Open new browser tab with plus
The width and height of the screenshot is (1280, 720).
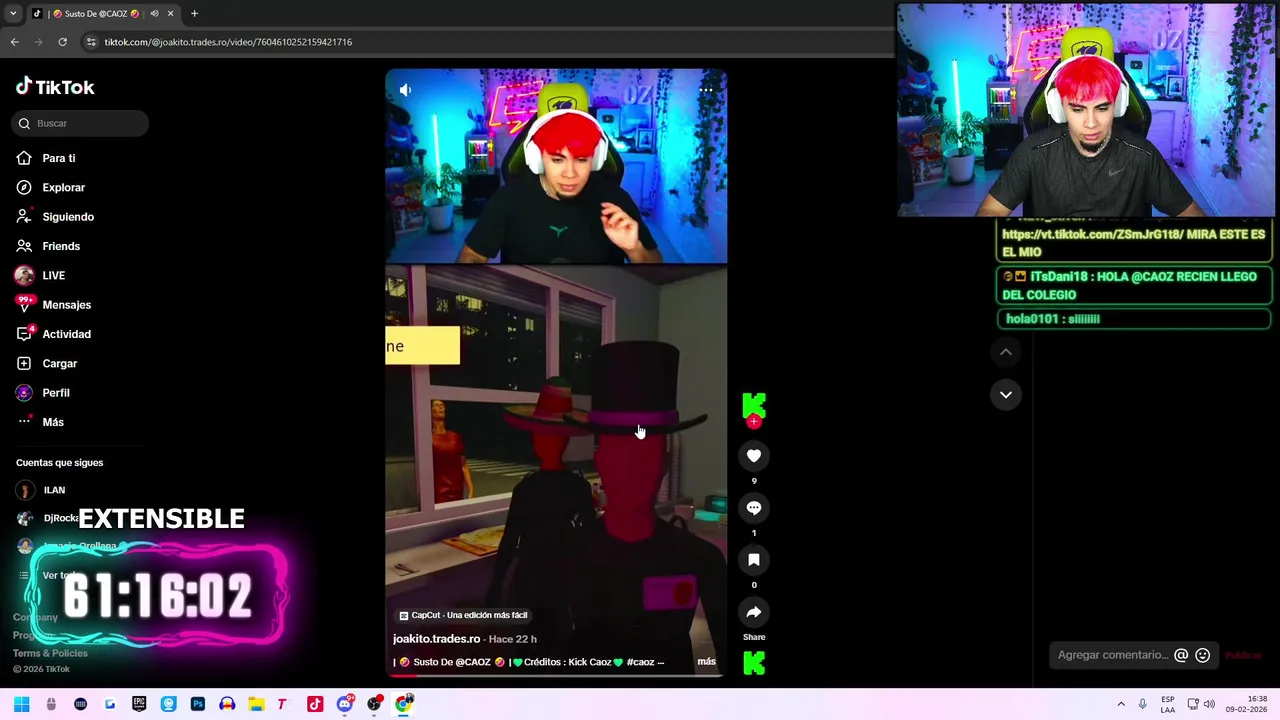194,14
